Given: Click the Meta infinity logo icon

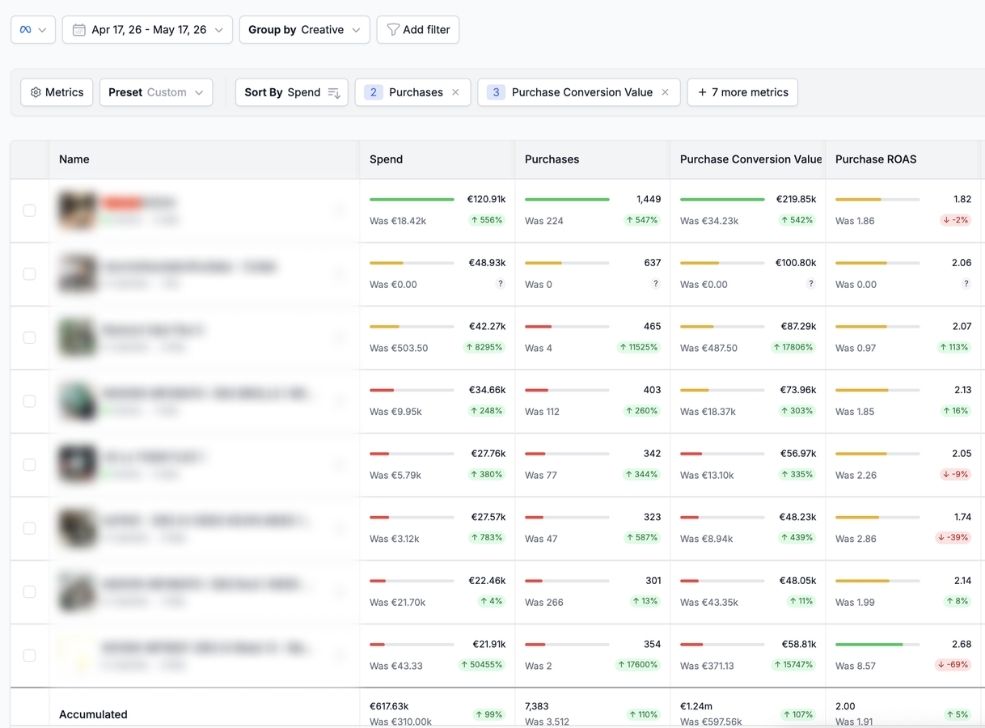Looking at the screenshot, I should 25,30.
